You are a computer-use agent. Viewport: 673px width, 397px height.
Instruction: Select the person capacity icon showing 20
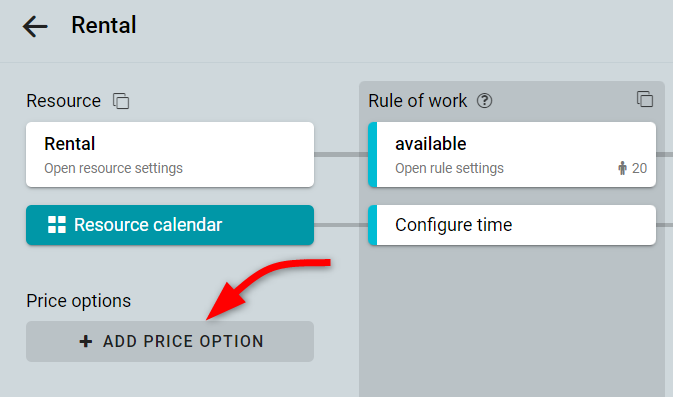point(622,168)
